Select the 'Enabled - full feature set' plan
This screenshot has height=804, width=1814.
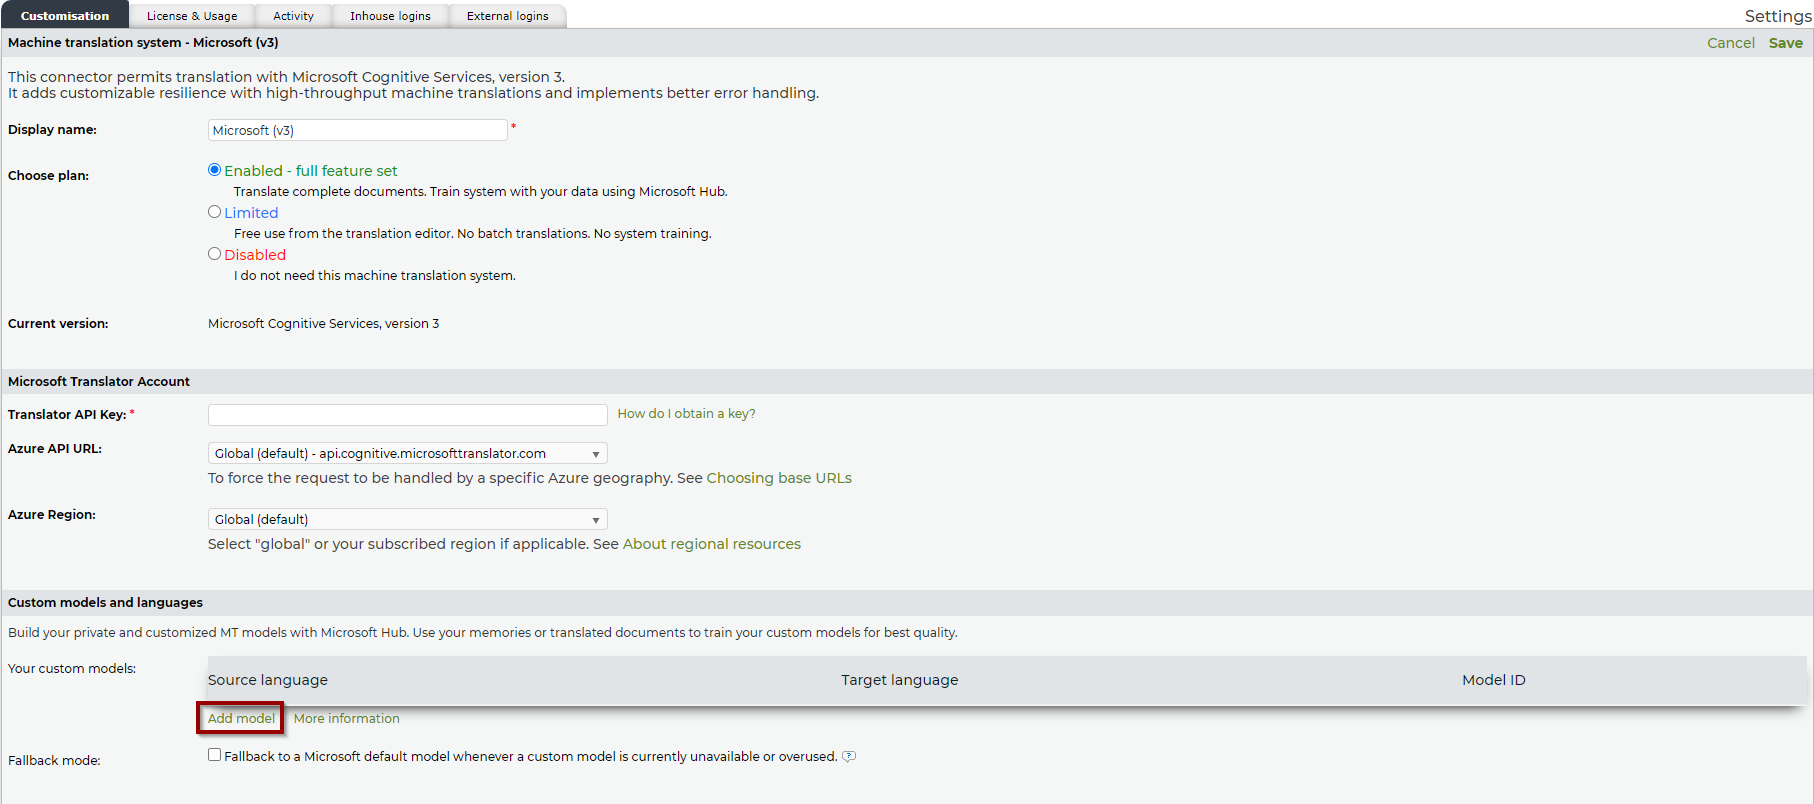[x=214, y=170]
